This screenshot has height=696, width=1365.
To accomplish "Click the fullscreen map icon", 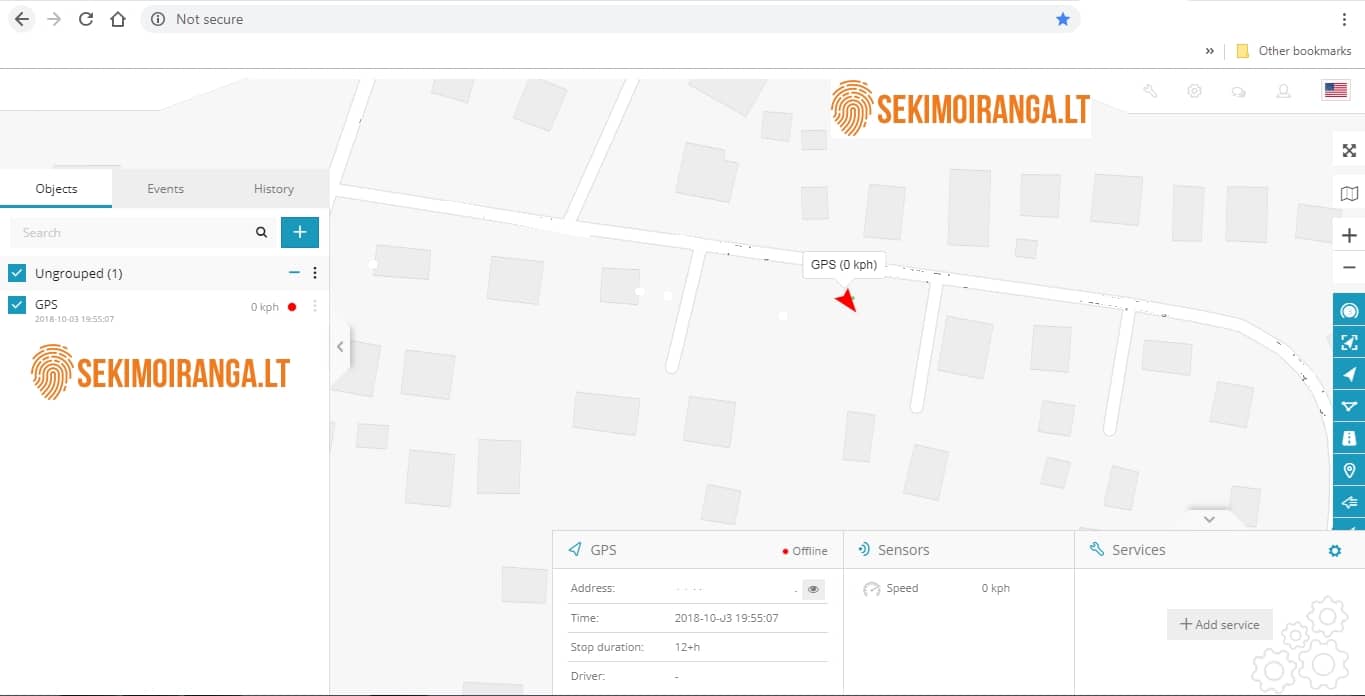I will 1349,151.
